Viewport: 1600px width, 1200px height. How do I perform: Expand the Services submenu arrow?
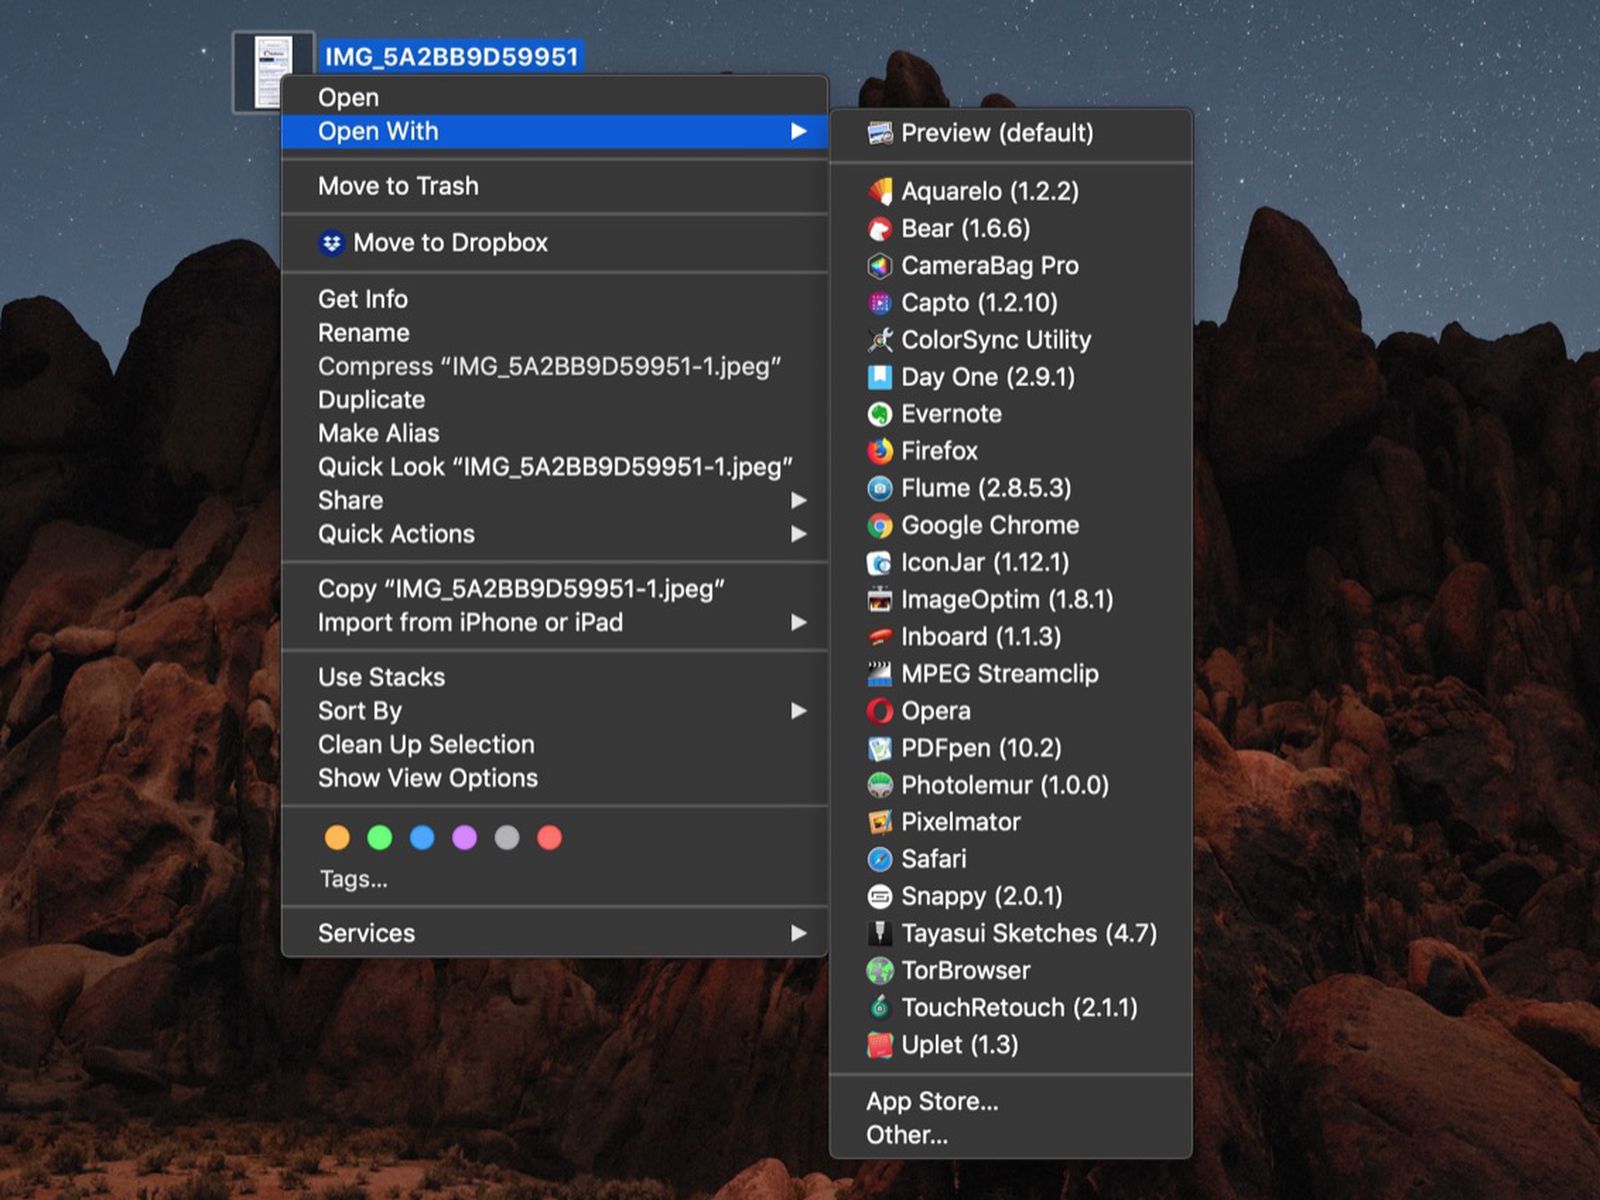[798, 933]
